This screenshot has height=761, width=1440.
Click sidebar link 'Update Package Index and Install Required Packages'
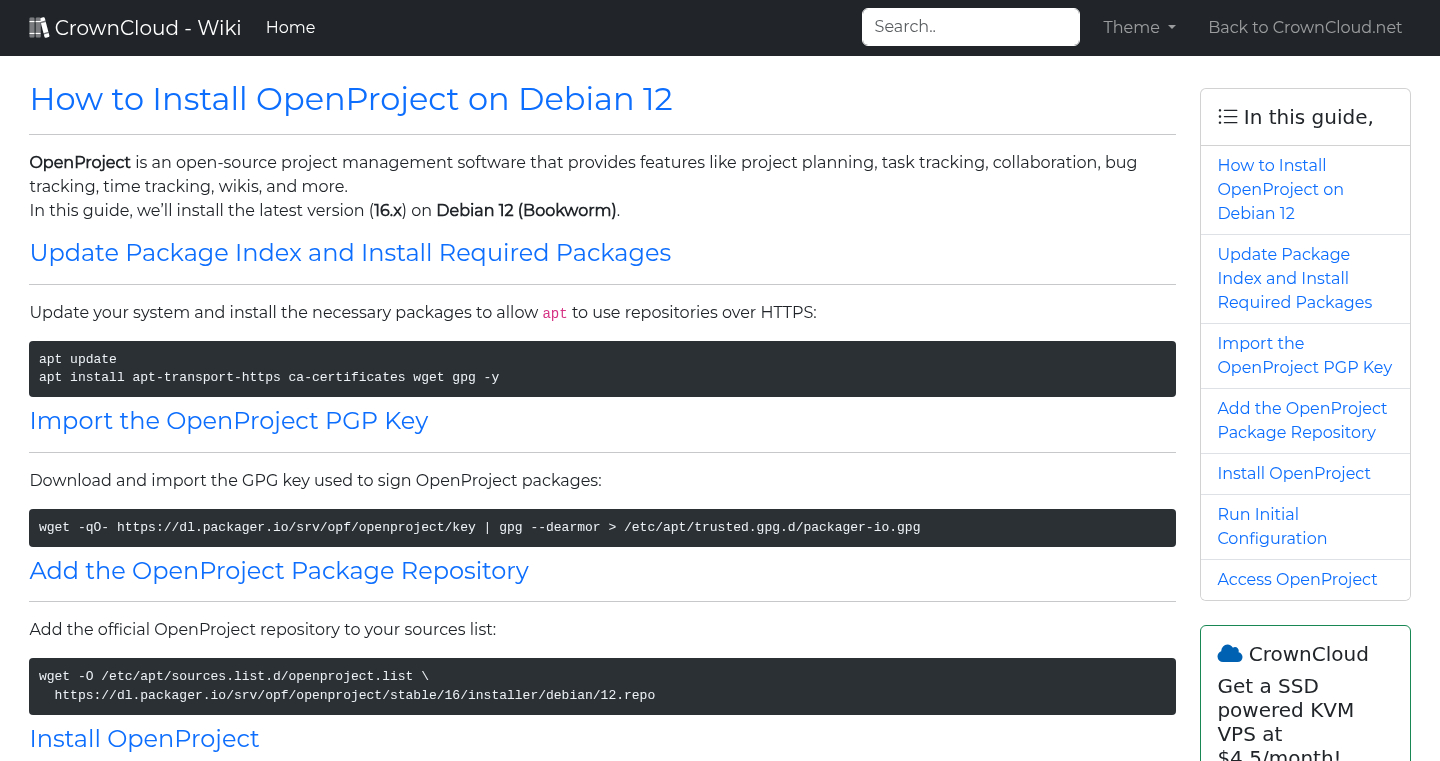(1294, 278)
